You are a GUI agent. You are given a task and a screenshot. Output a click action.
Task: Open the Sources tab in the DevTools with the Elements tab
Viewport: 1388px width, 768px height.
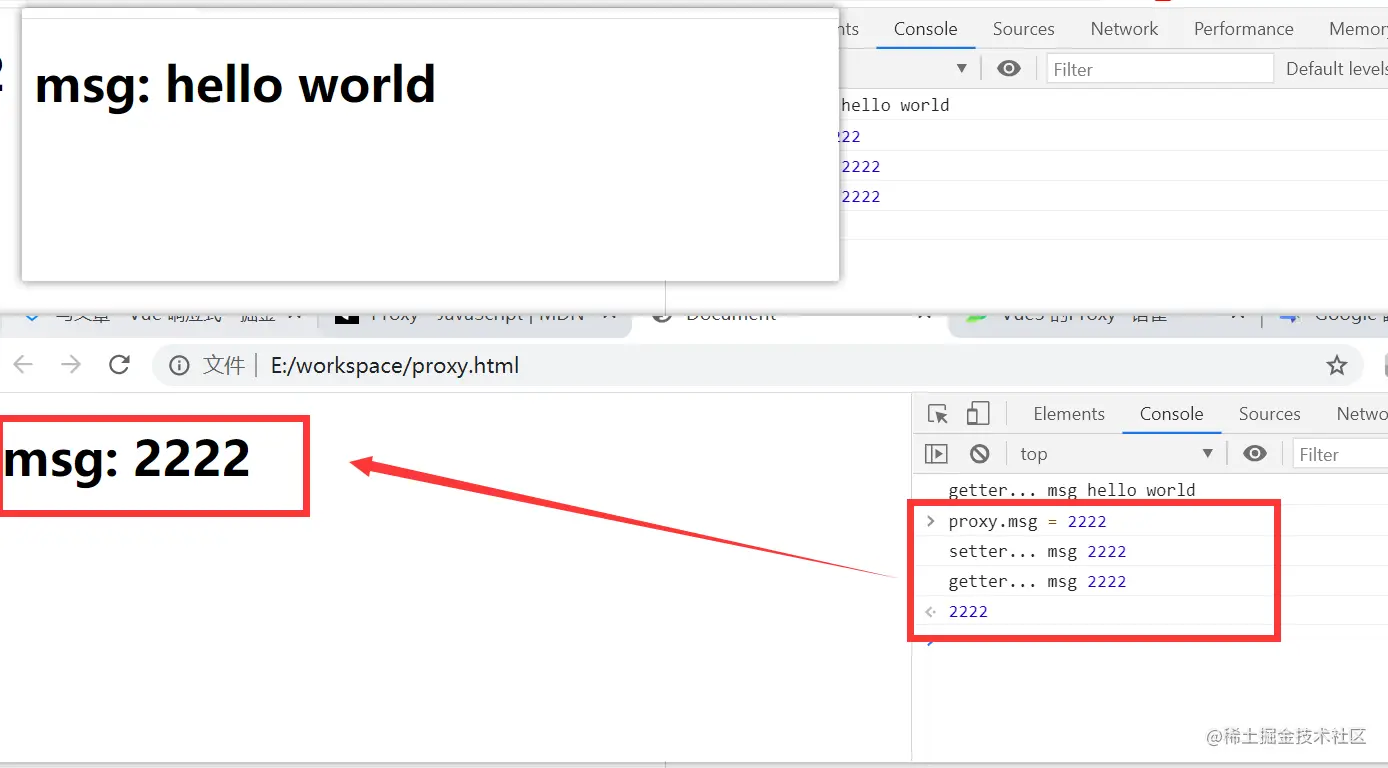[1269, 414]
